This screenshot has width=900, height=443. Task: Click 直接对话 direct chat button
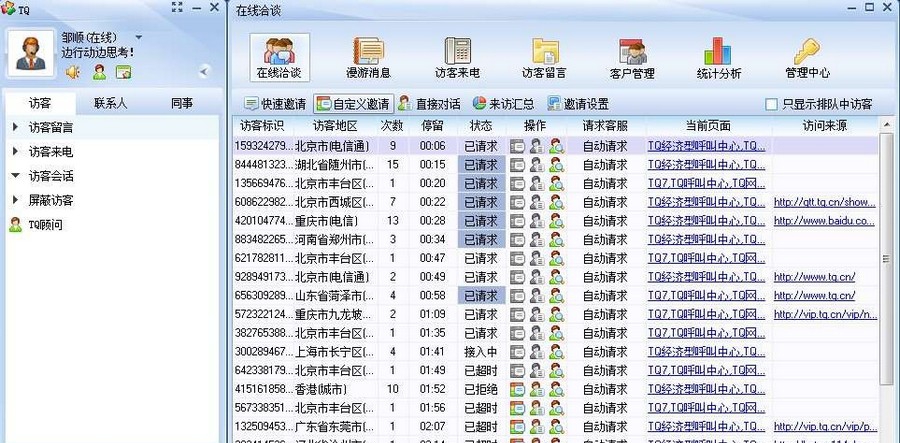(429, 104)
